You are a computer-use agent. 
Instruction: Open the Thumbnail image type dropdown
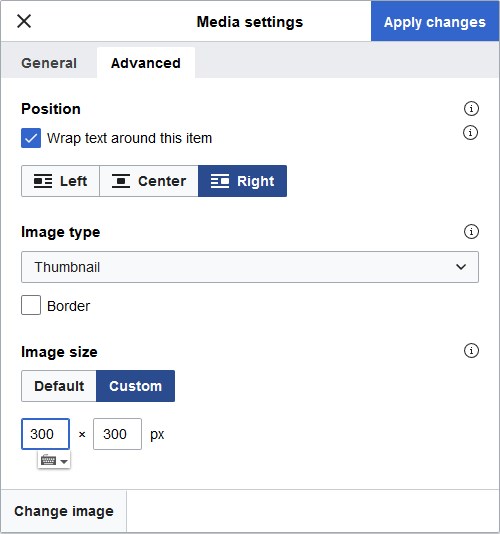(250, 267)
